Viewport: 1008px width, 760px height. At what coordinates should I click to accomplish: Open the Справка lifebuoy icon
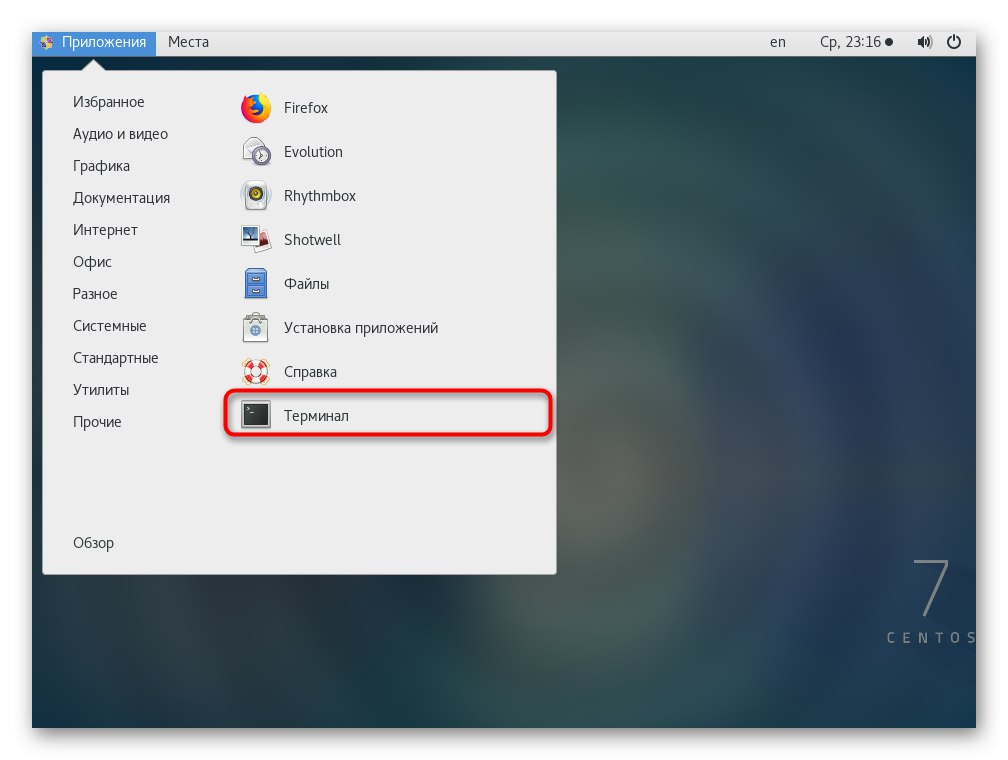click(256, 372)
